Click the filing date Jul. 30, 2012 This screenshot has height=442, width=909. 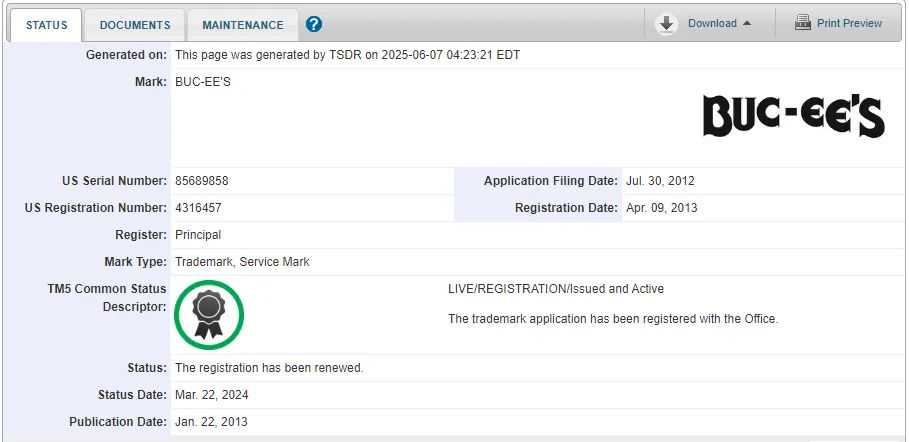click(x=660, y=181)
